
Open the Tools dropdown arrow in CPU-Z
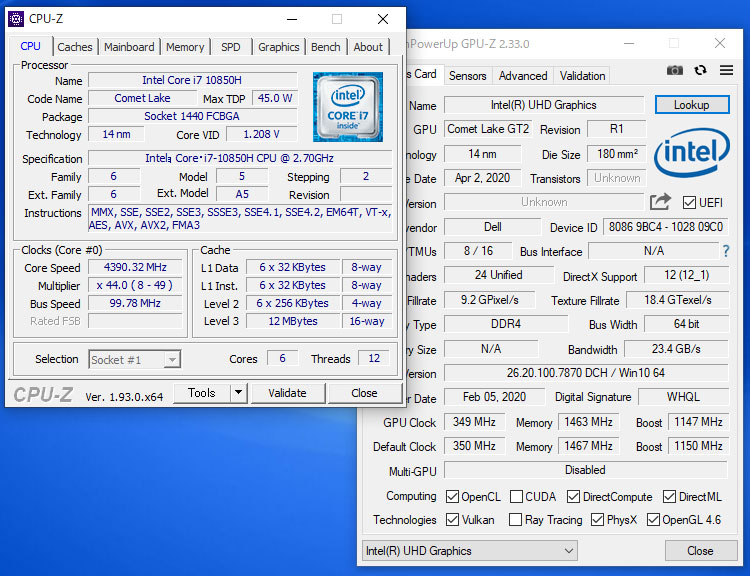point(238,393)
